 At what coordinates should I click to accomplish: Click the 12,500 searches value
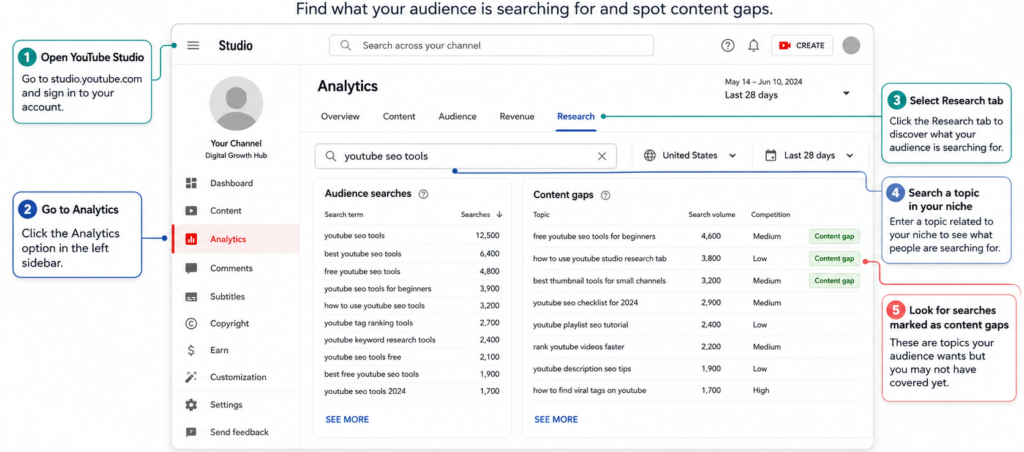point(488,235)
